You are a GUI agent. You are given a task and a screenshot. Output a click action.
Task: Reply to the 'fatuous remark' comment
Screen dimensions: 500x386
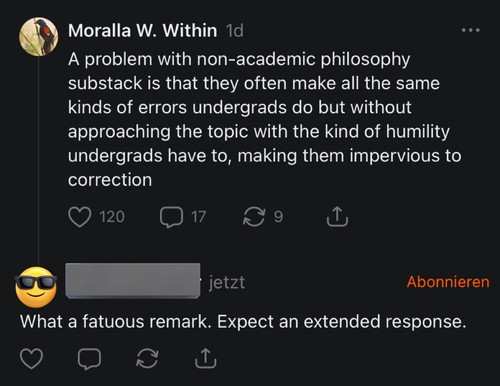[89, 359]
